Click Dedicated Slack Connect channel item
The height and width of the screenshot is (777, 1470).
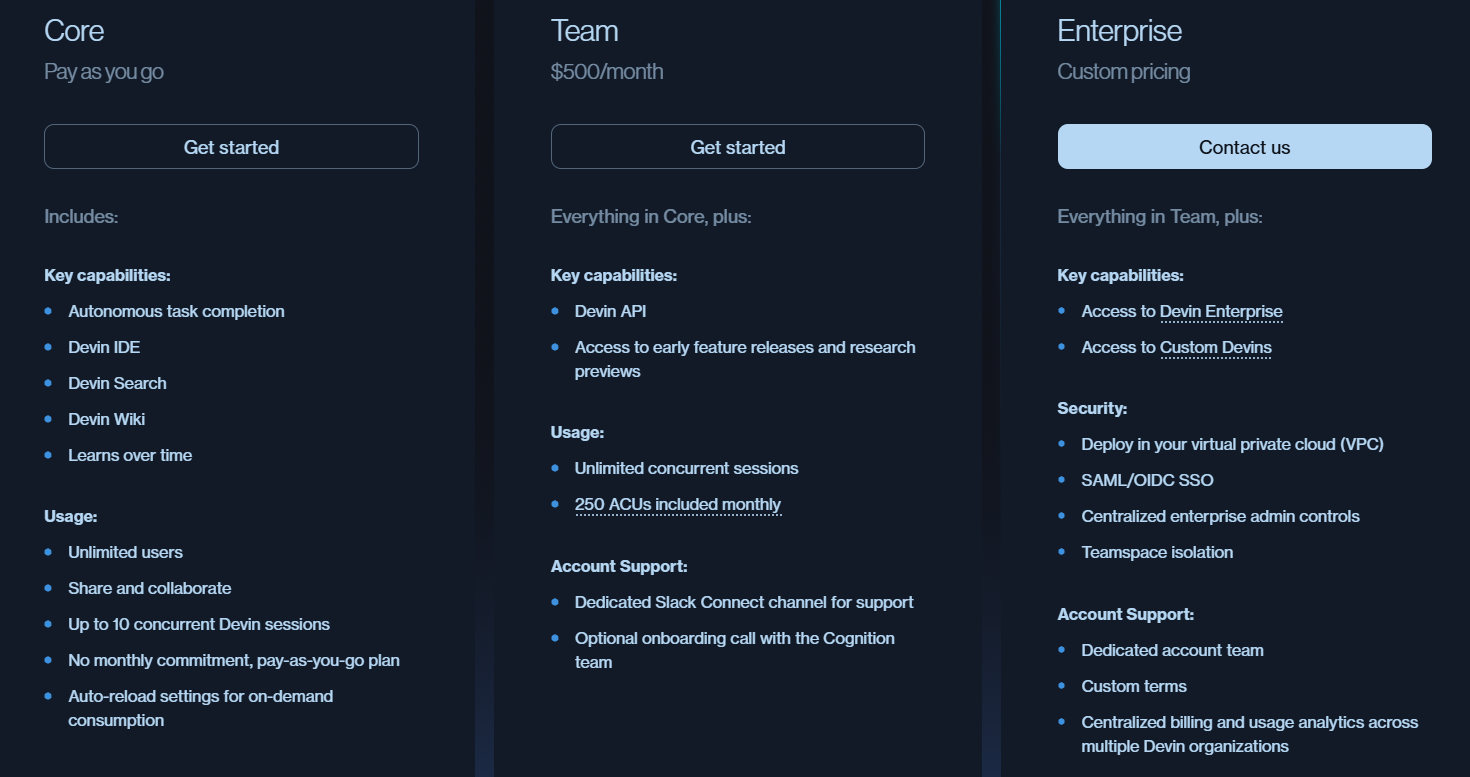[x=744, y=602]
